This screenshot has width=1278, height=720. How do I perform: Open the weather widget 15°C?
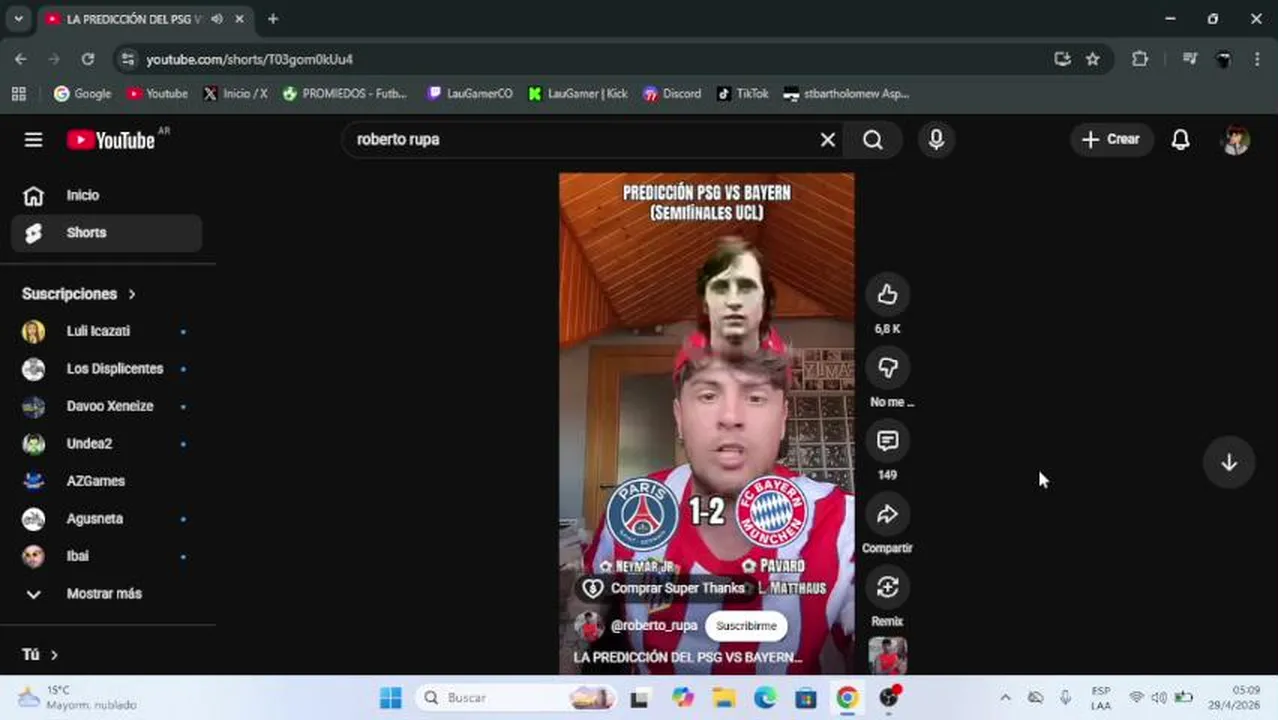click(x=76, y=698)
